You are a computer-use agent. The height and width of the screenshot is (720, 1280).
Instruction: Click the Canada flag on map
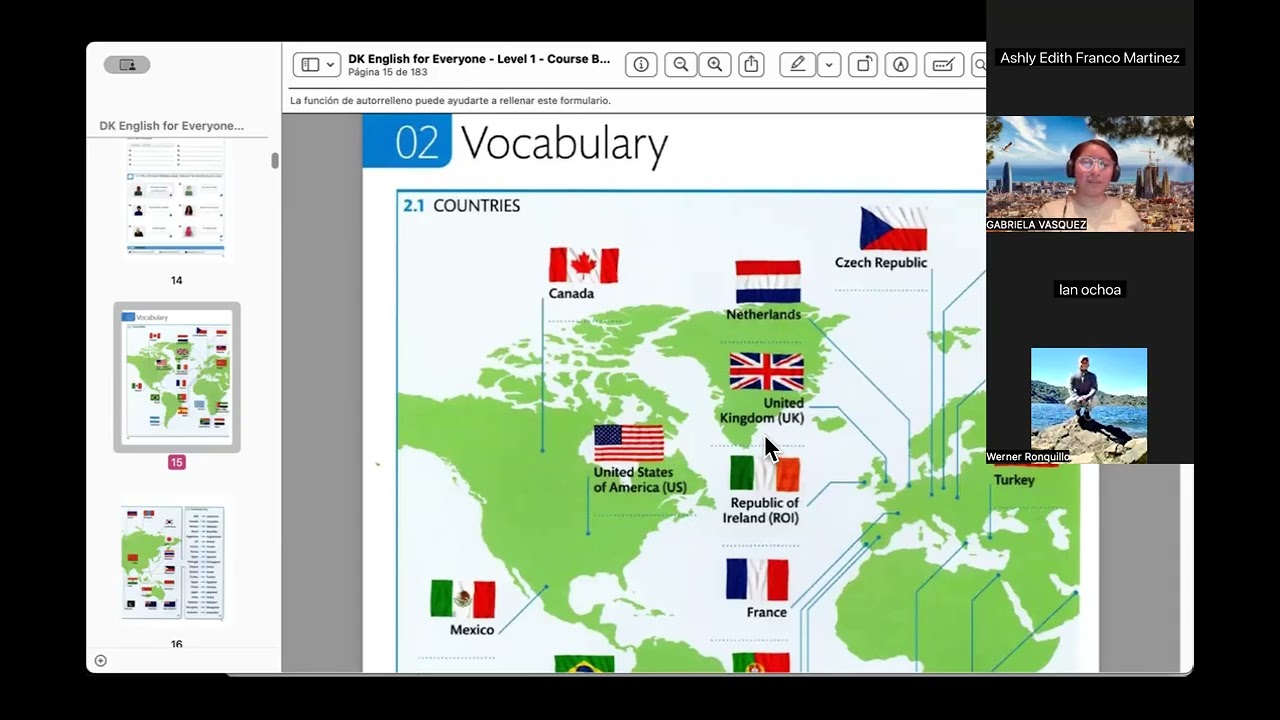[x=584, y=265]
